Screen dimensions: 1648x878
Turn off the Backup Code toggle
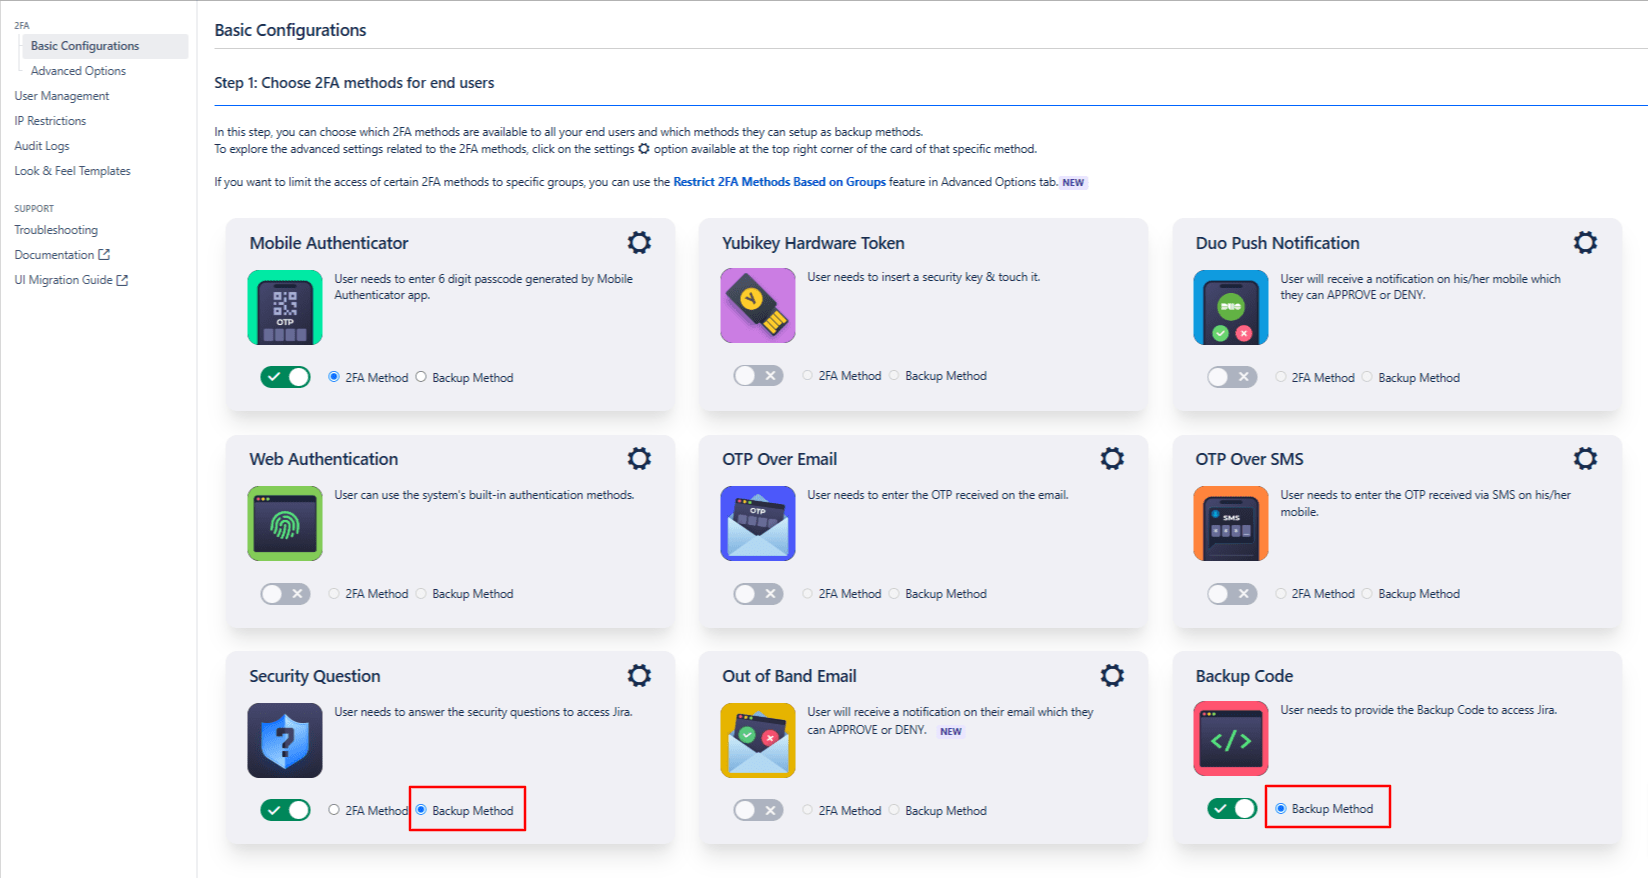click(1231, 809)
